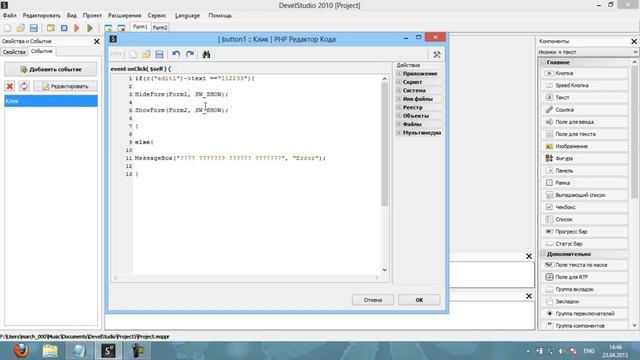Select the Чекбокс component
The height and width of the screenshot is (360, 640).
[x=584, y=207]
